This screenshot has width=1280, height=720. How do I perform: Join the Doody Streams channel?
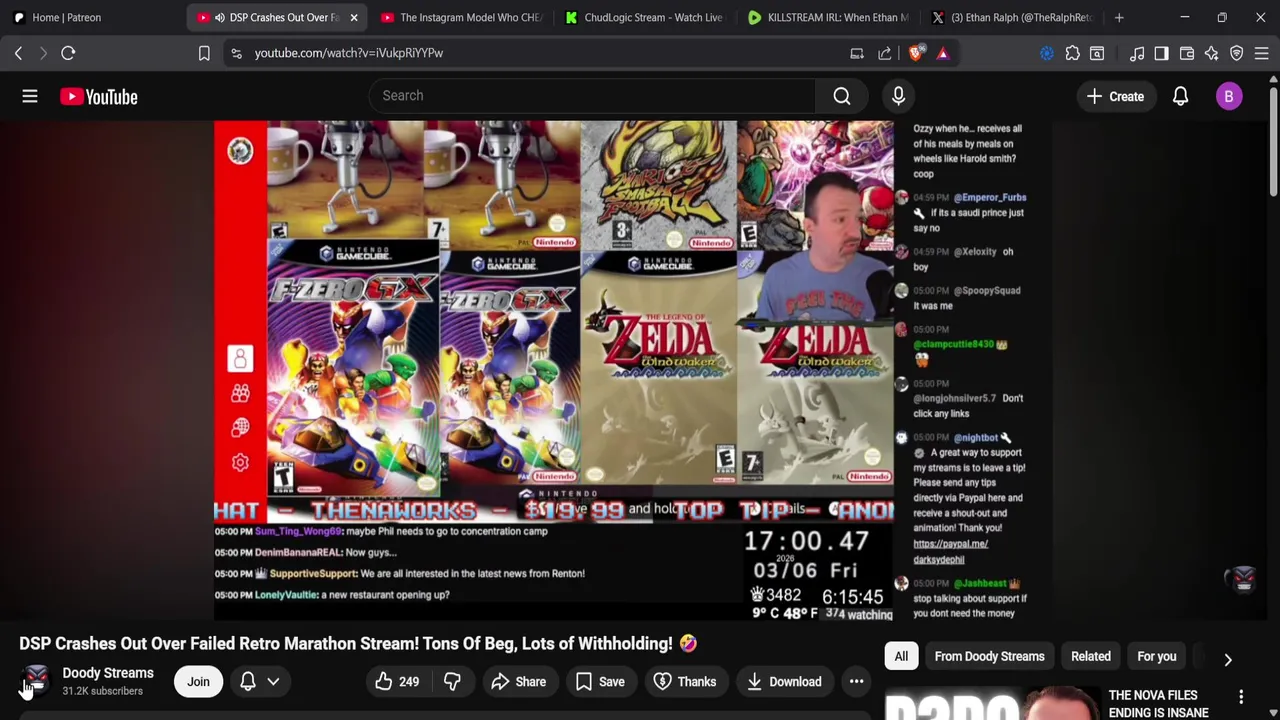(x=198, y=682)
